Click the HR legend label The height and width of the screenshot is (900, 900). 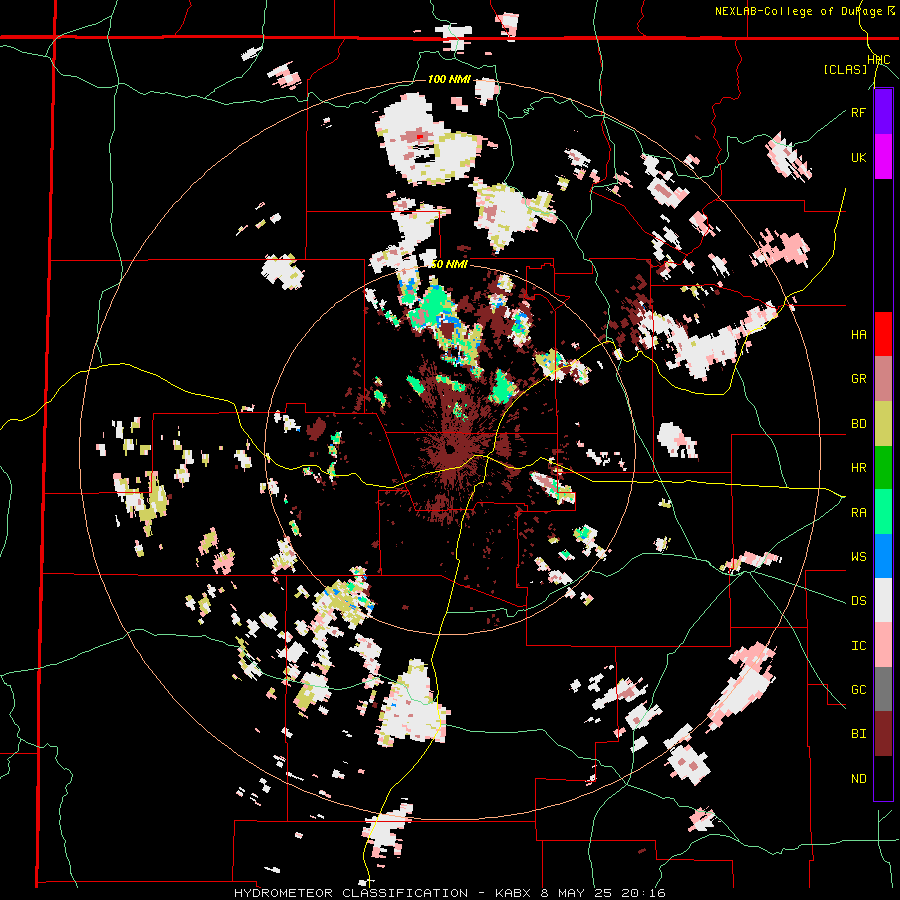coord(858,468)
